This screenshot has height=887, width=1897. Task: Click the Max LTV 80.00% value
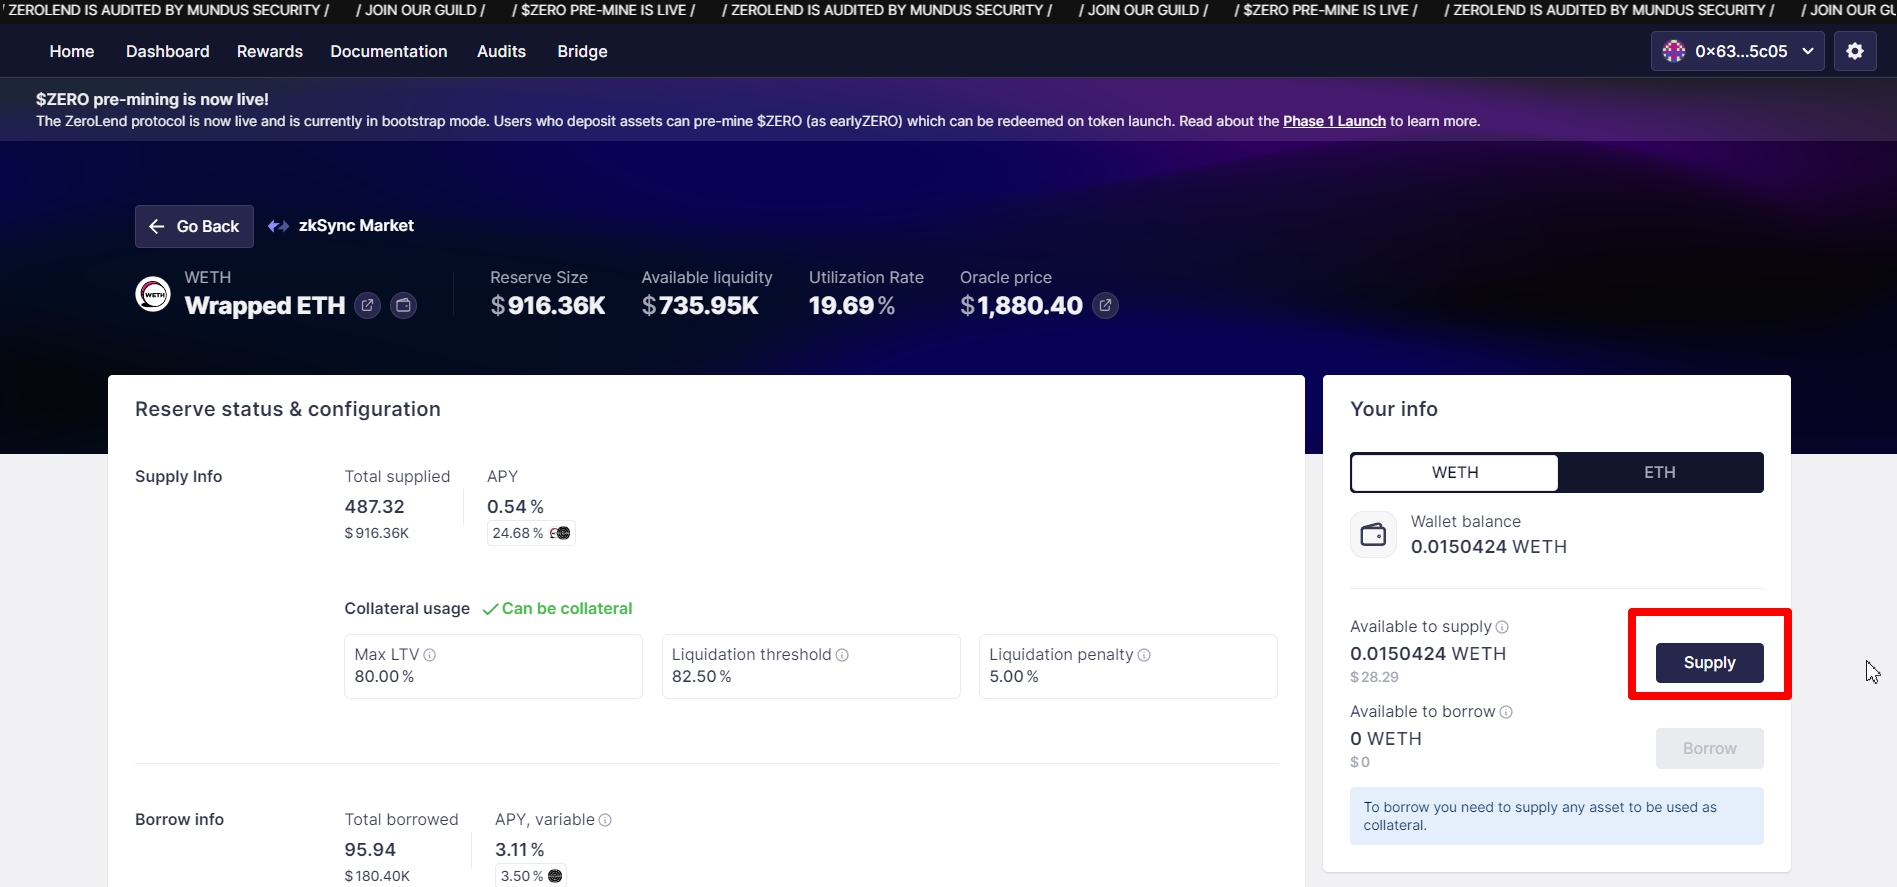click(384, 677)
